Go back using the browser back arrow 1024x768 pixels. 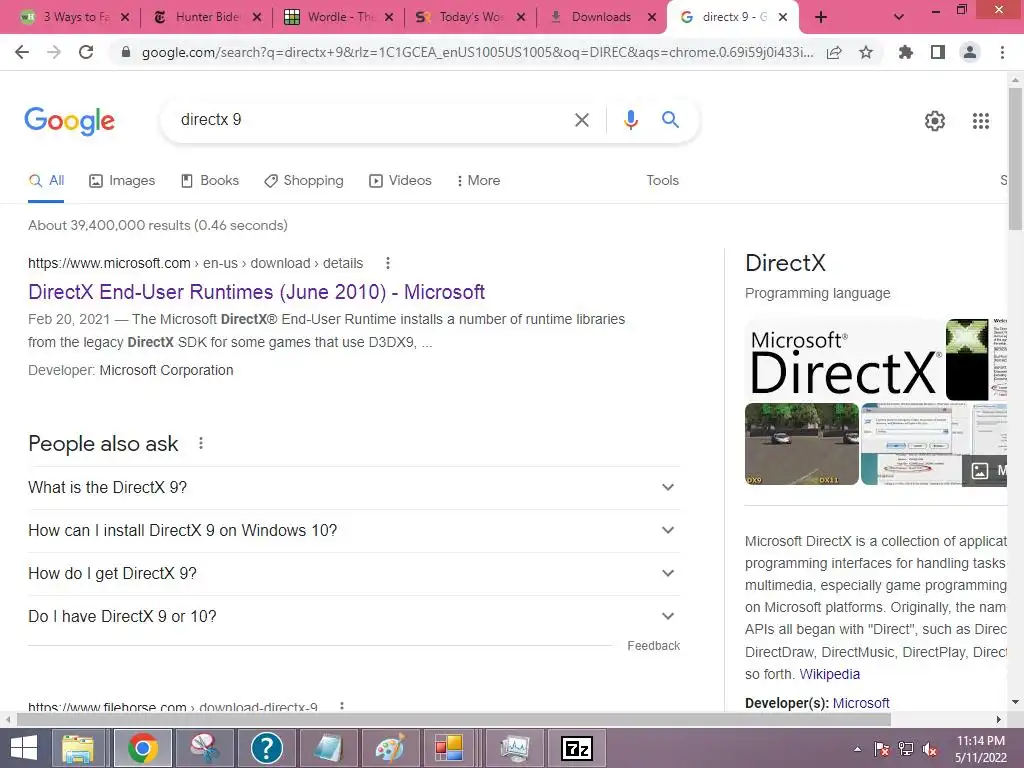coord(22,52)
